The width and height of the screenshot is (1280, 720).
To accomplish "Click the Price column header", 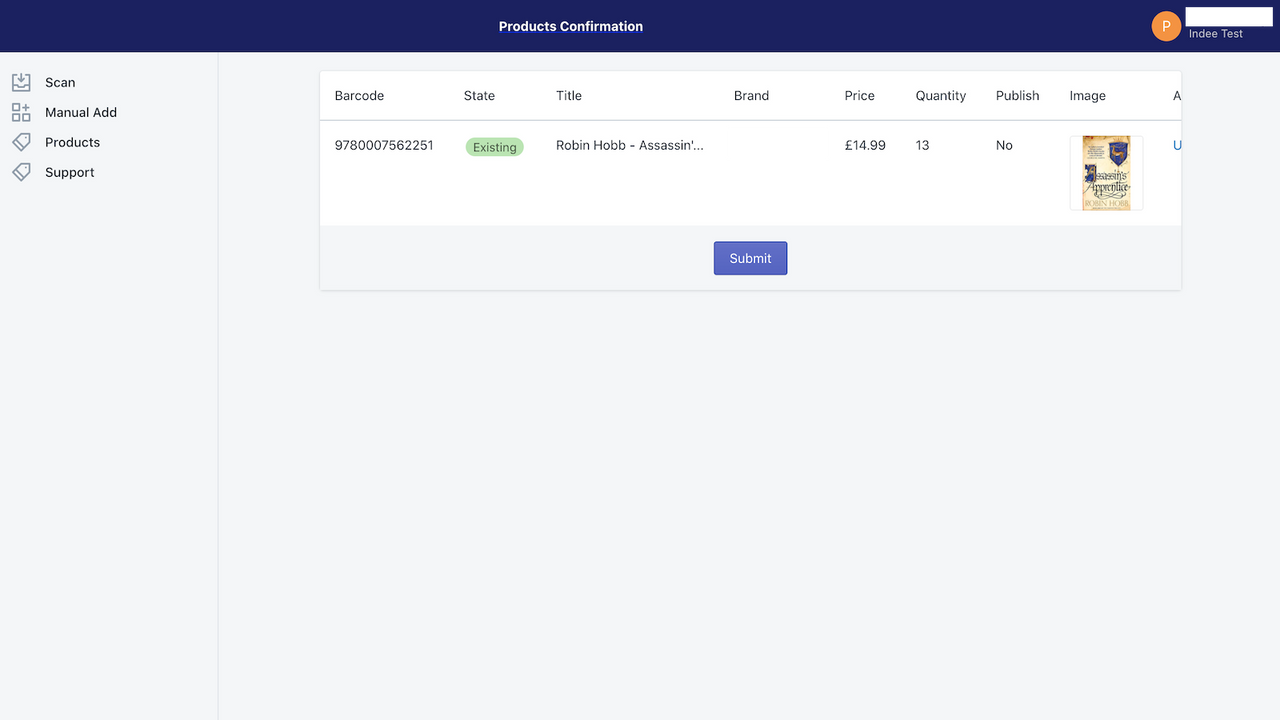I will (859, 95).
